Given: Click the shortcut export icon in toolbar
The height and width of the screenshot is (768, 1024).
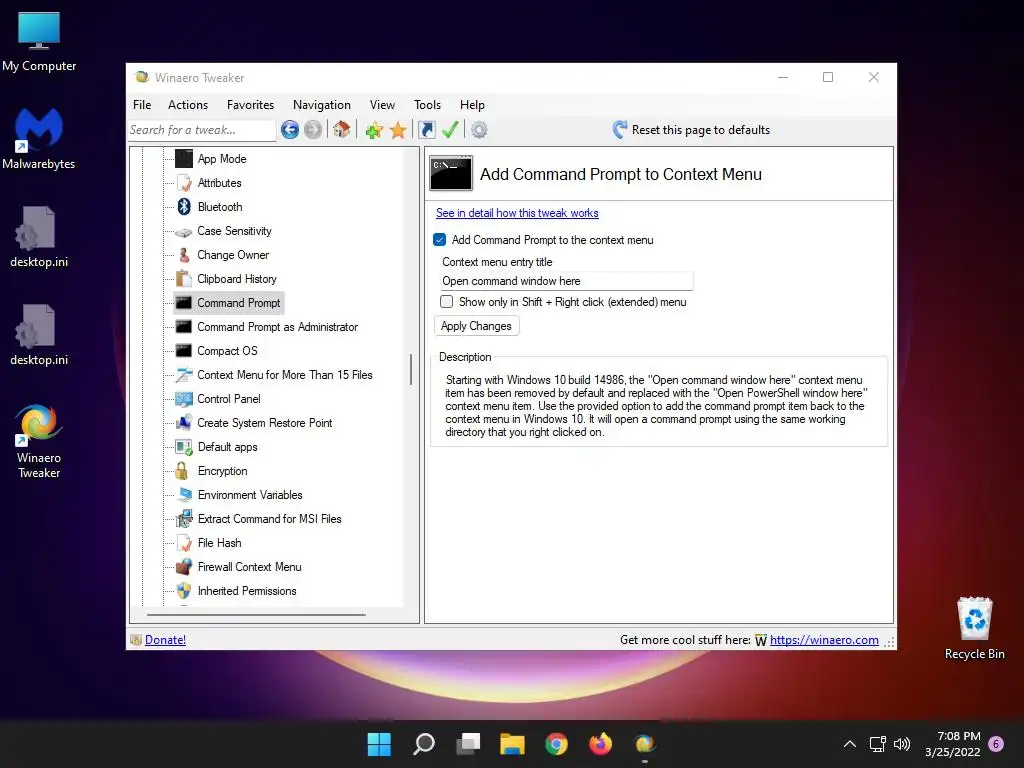Looking at the screenshot, I should pos(426,130).
